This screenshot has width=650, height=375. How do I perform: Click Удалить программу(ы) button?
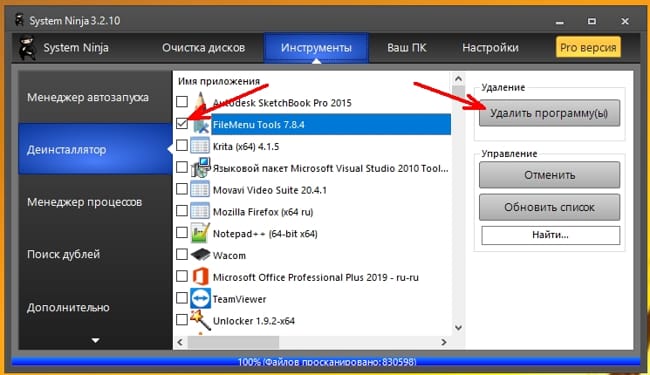549,113
